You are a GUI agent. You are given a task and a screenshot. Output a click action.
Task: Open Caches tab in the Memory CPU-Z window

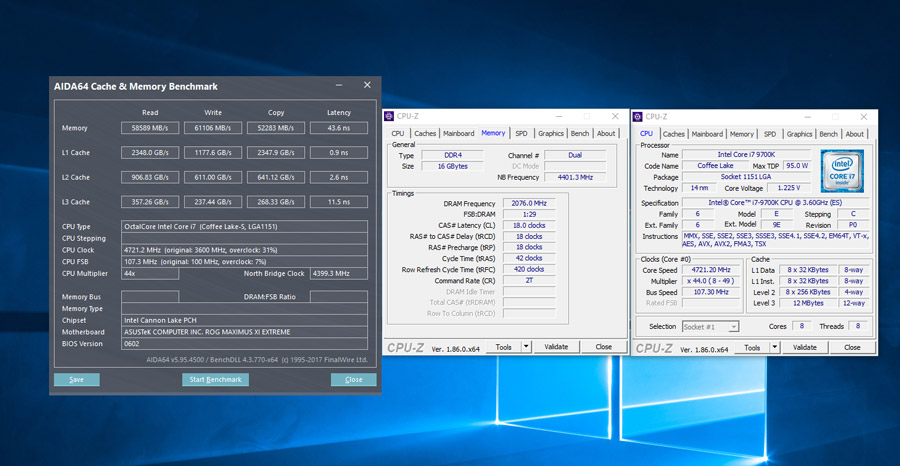[x=425, y=133]
